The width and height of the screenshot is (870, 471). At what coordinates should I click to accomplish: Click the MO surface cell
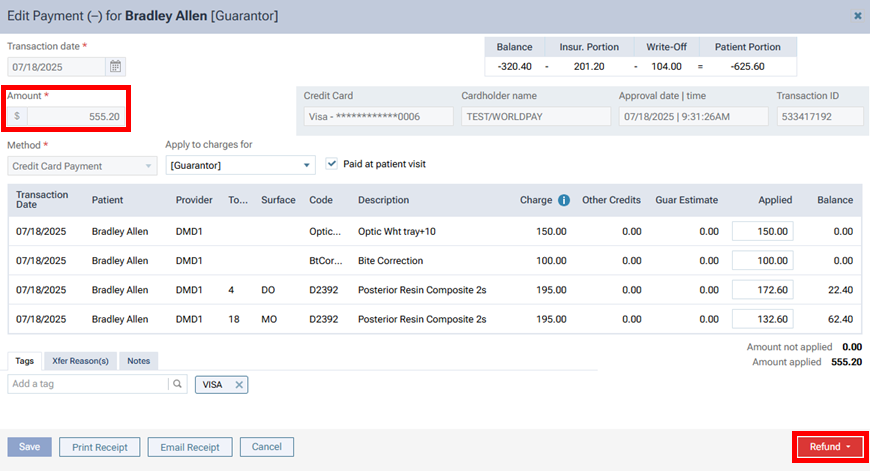(x=269, y=320)
